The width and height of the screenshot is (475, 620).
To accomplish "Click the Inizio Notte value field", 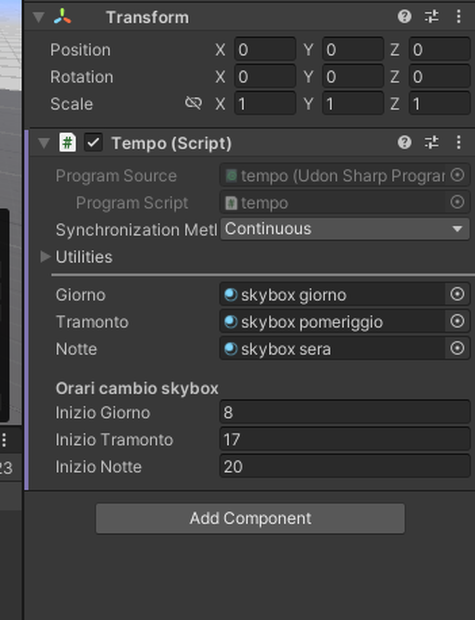I will (x=345, y=467).
